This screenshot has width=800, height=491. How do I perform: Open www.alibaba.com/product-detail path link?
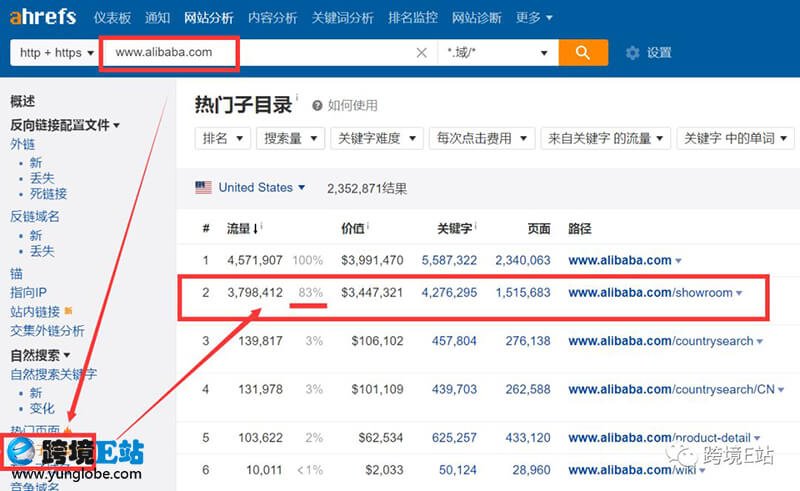[x=659, y=438]
